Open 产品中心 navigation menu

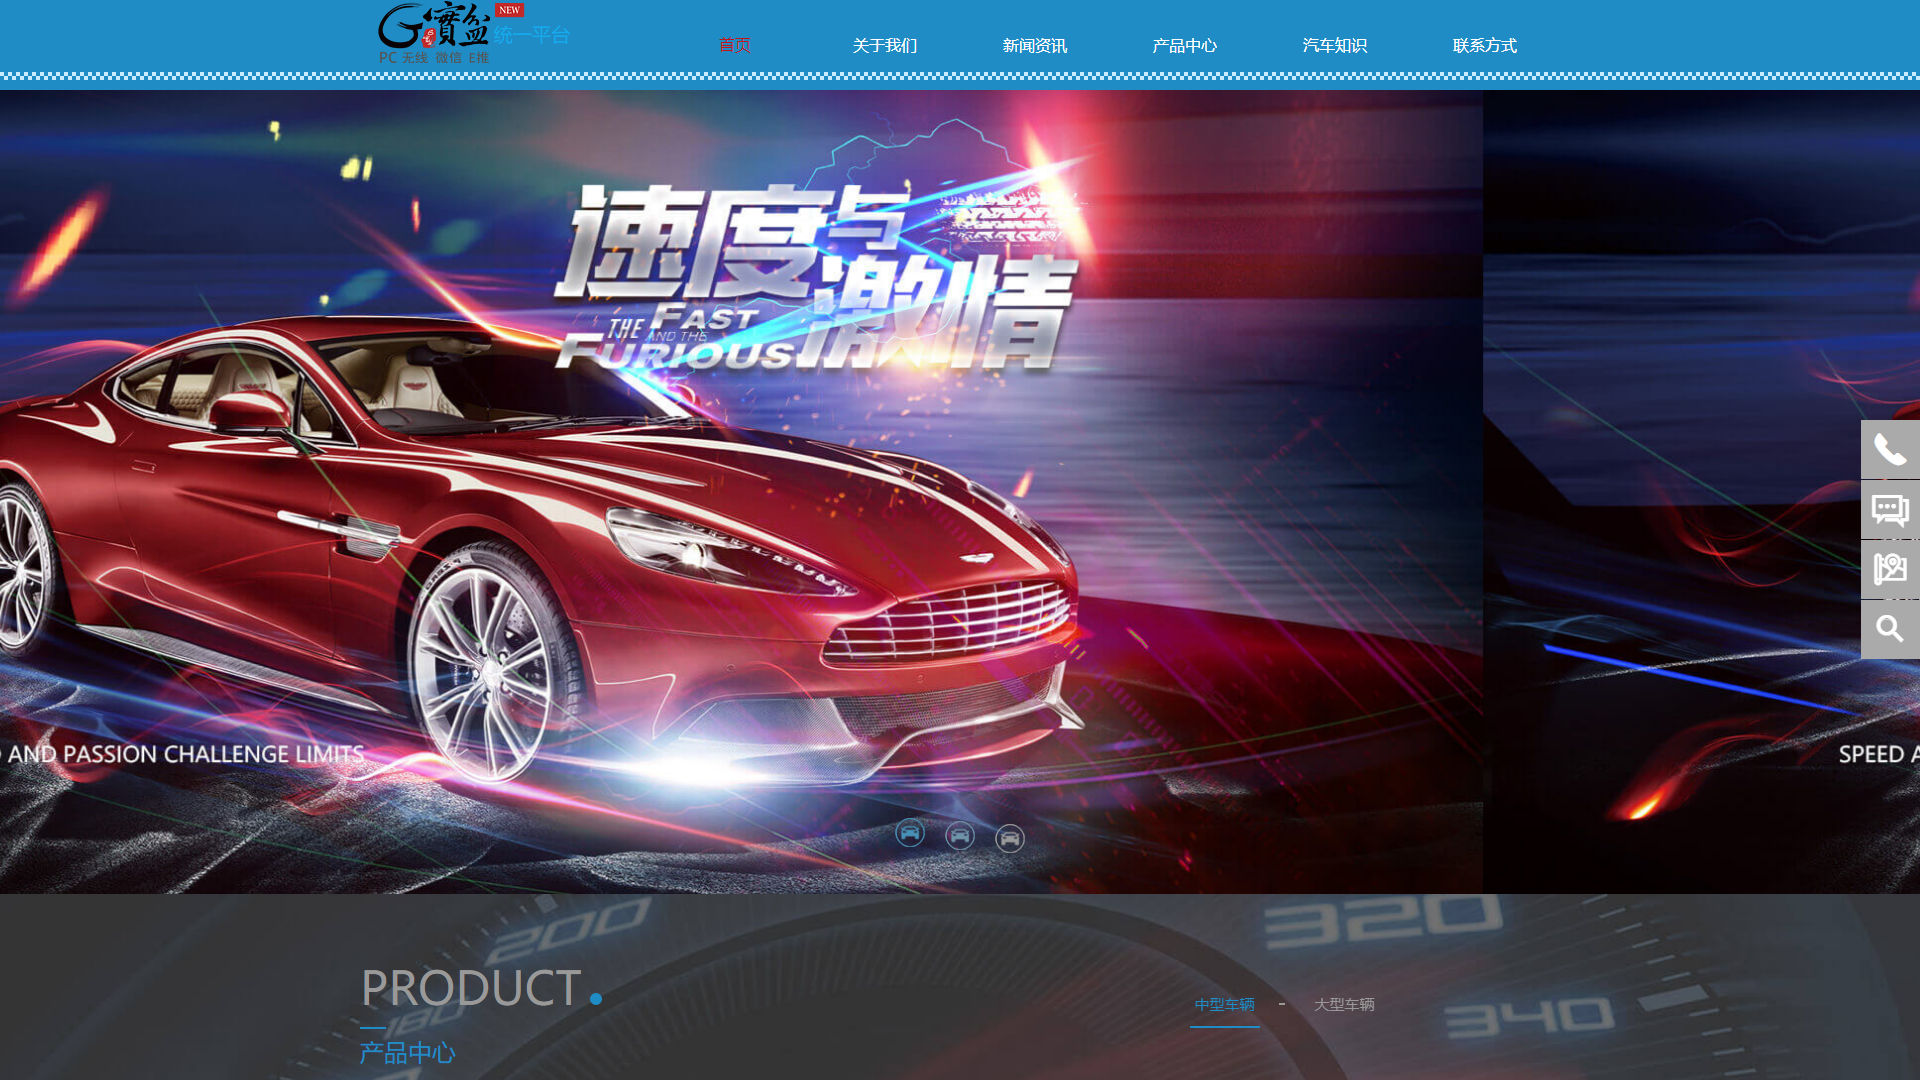pyautogui.click(x=1185, y=45)
